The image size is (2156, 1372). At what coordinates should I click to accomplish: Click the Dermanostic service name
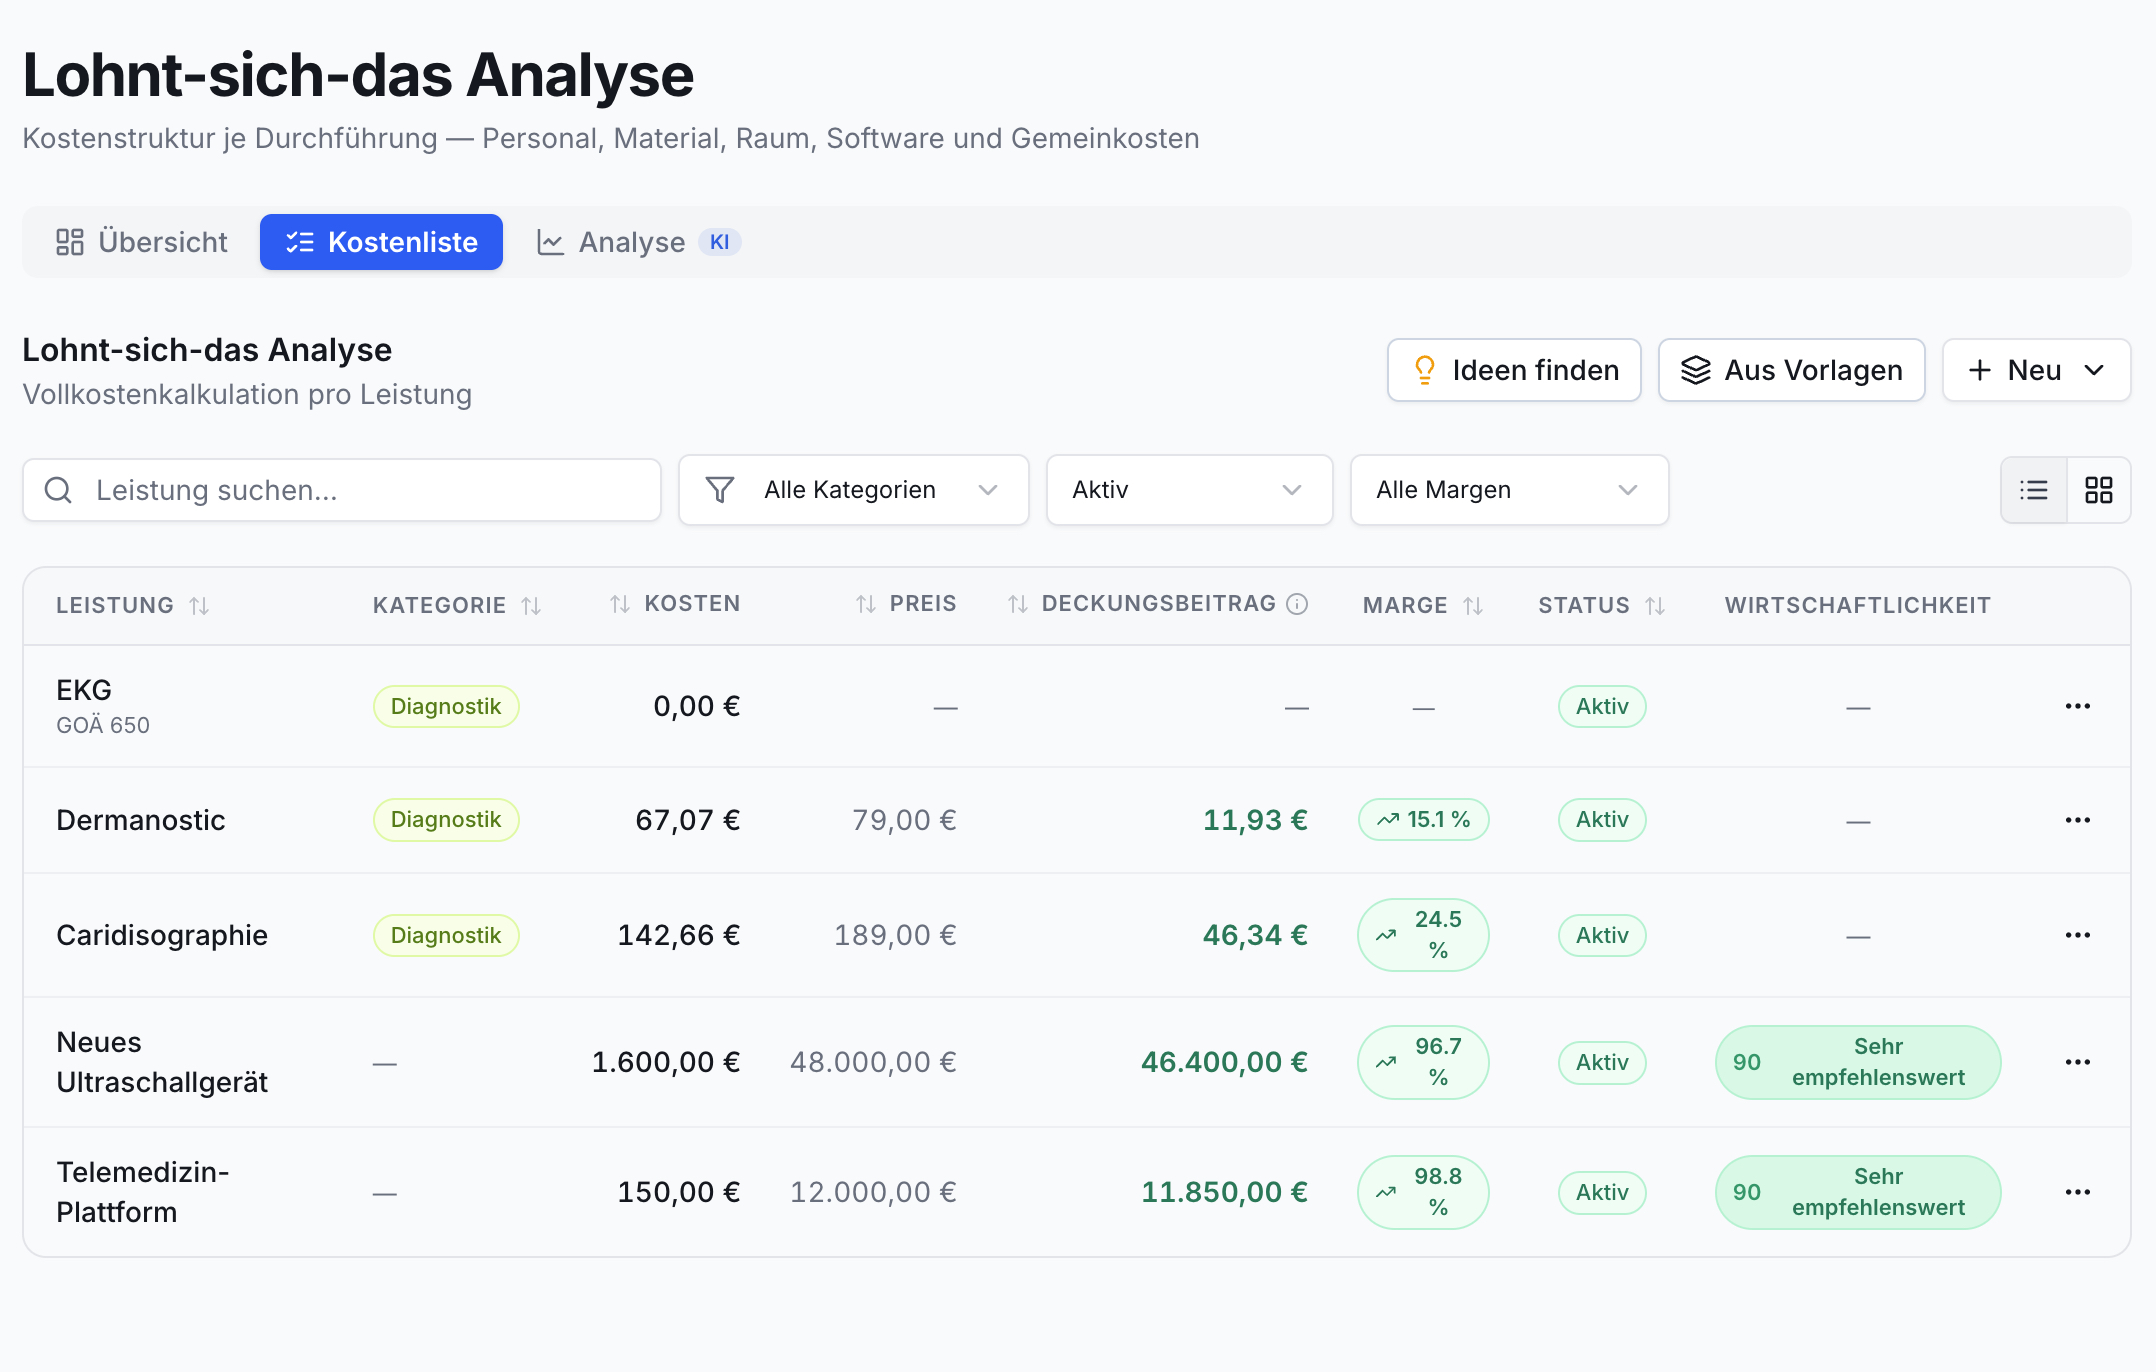(x=141, y=820)
